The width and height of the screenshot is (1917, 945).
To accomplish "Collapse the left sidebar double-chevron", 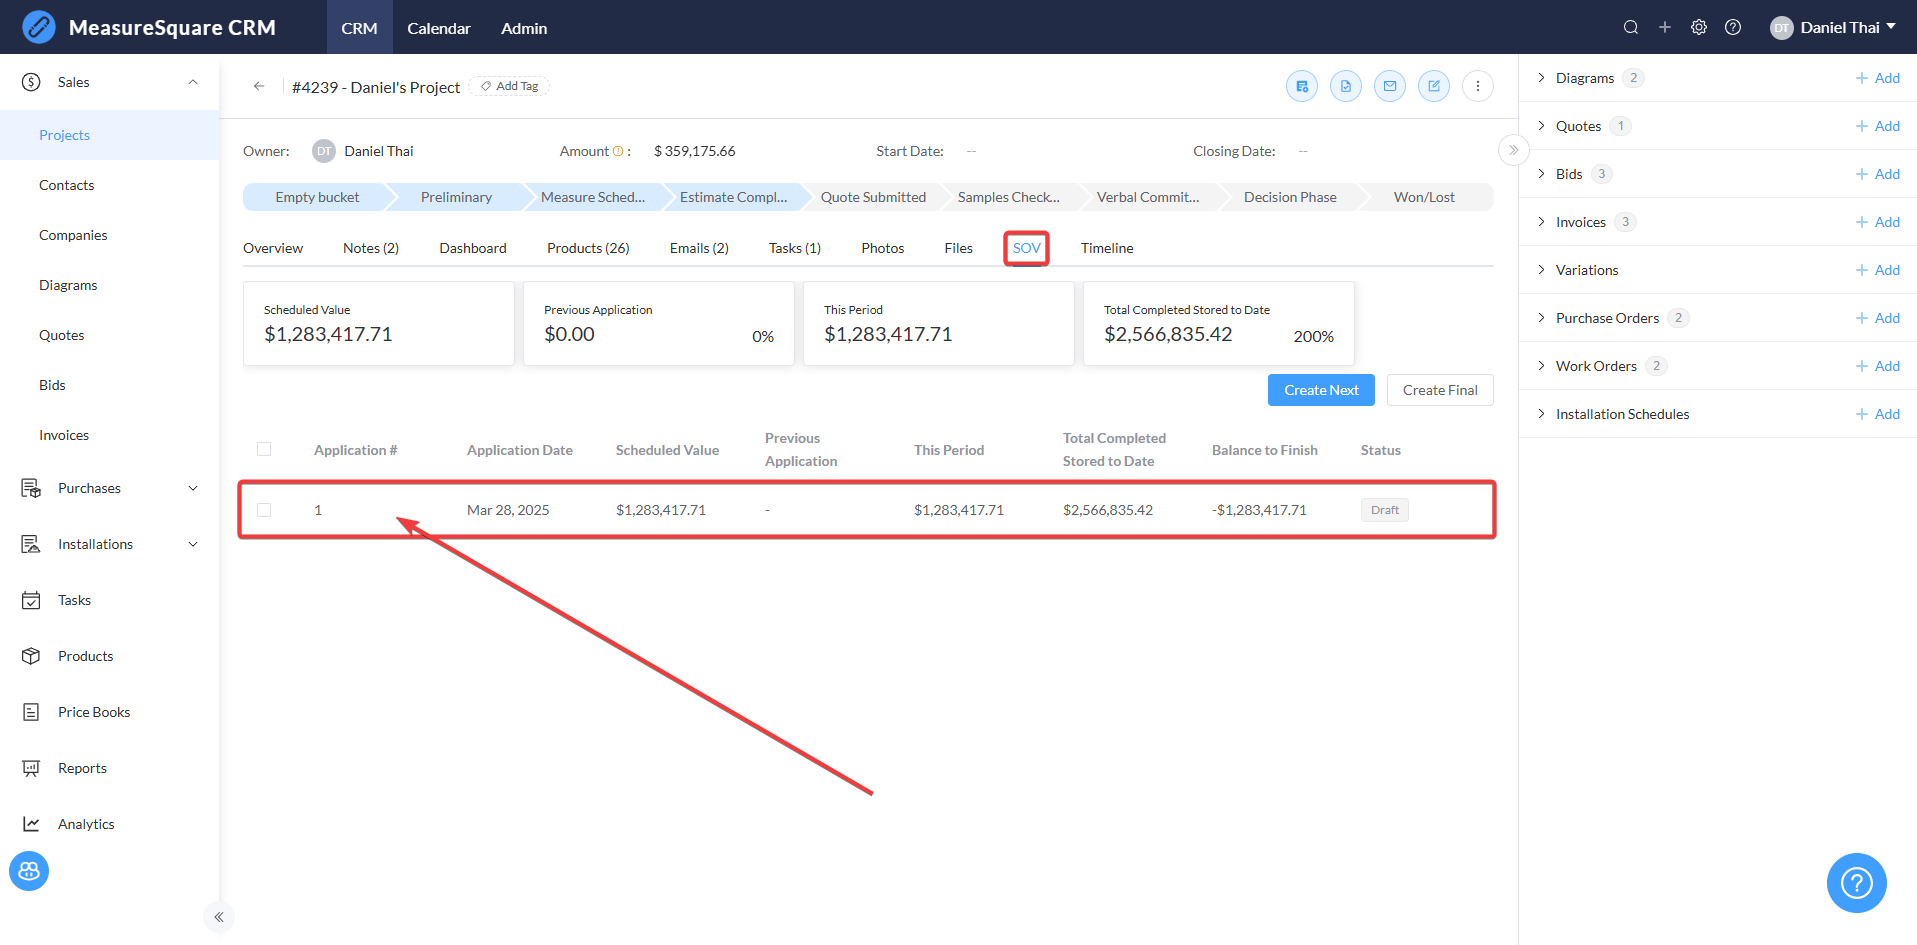I will (219, 917).
